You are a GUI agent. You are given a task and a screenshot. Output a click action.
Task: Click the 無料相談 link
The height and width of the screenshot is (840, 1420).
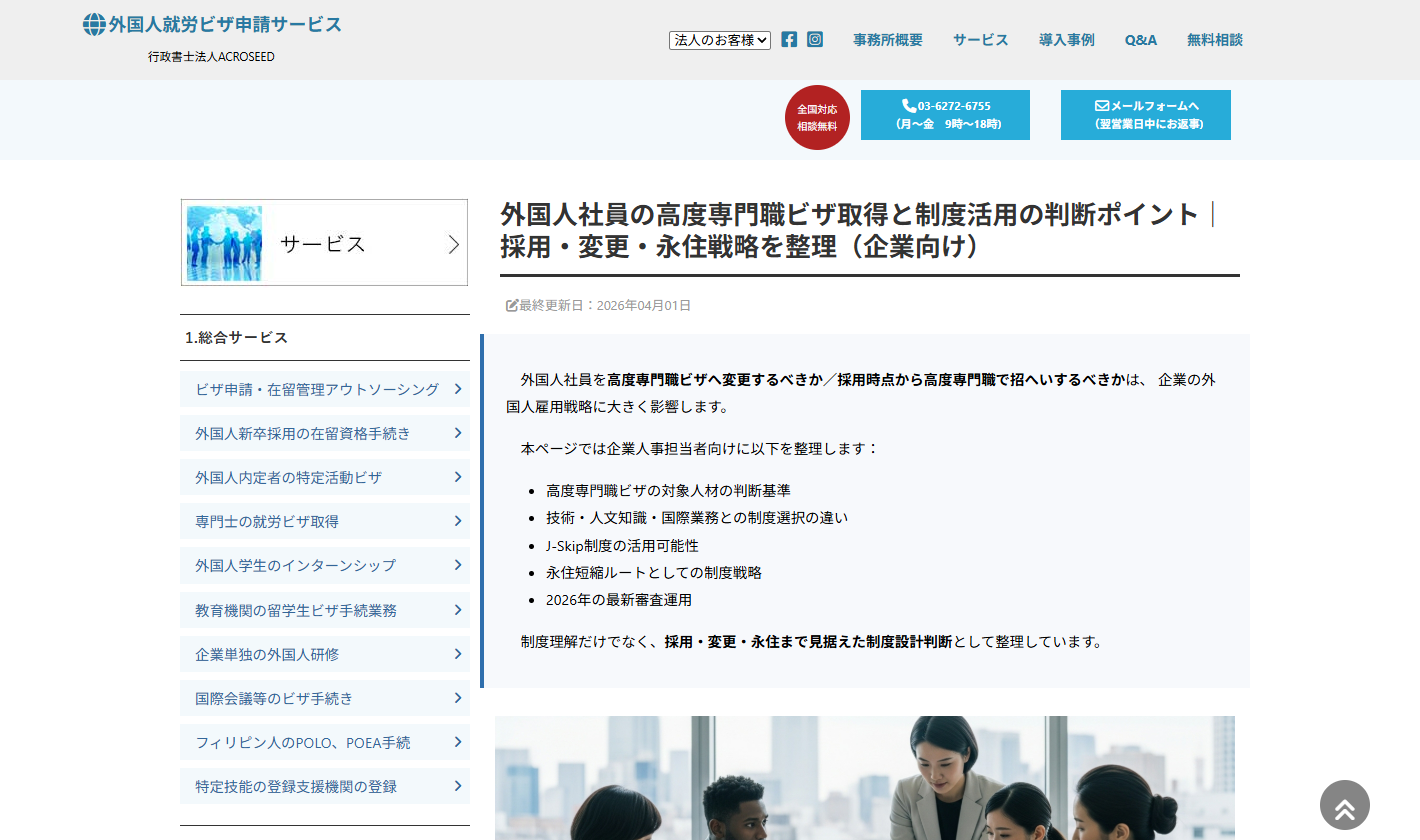tap(1214, 40)
